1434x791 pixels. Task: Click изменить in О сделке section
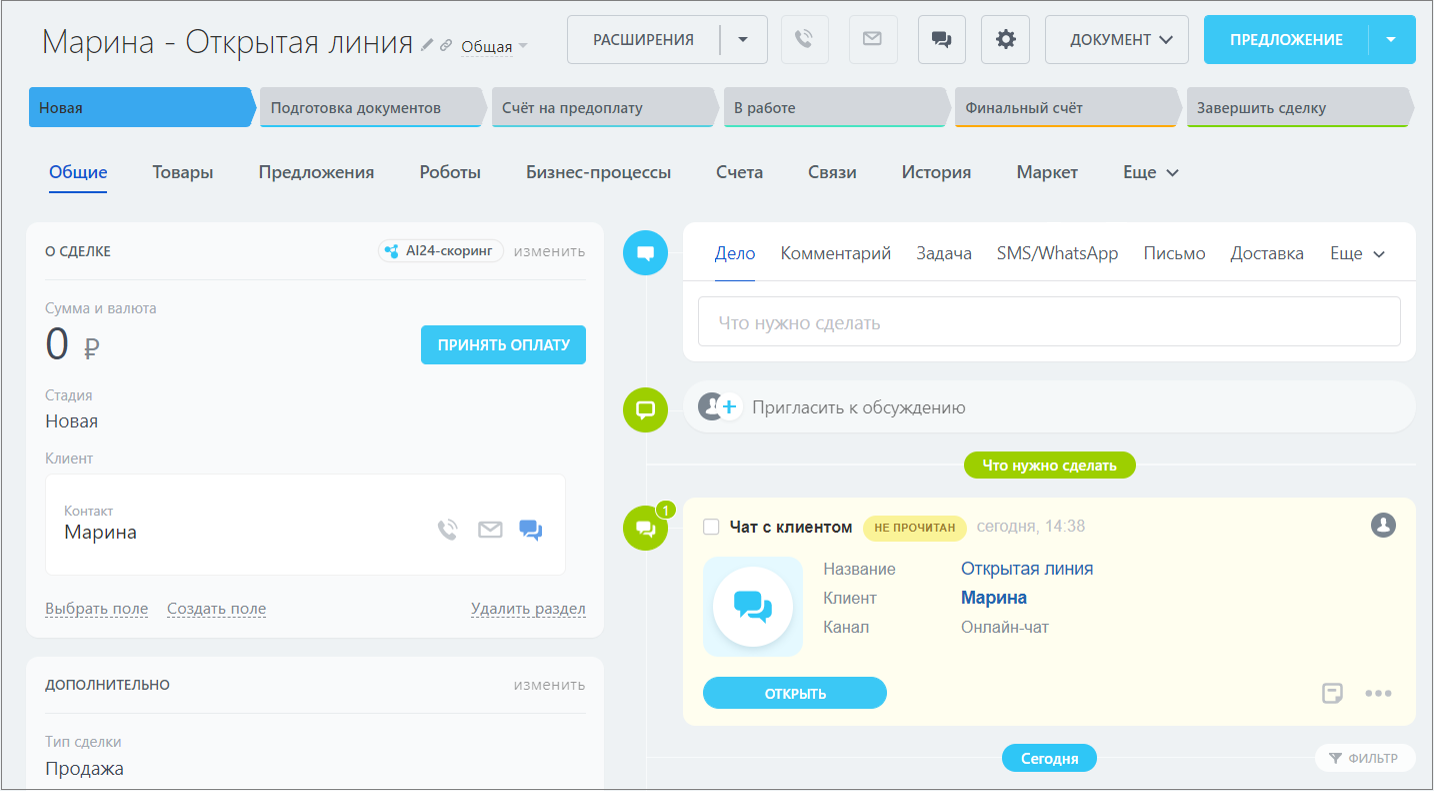[x=549, y=251]
